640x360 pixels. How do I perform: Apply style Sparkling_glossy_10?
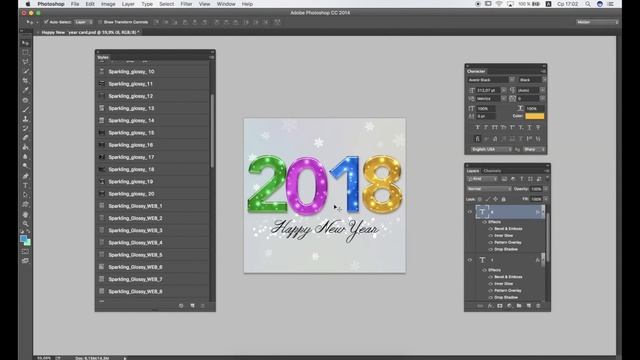coord(153,71)
